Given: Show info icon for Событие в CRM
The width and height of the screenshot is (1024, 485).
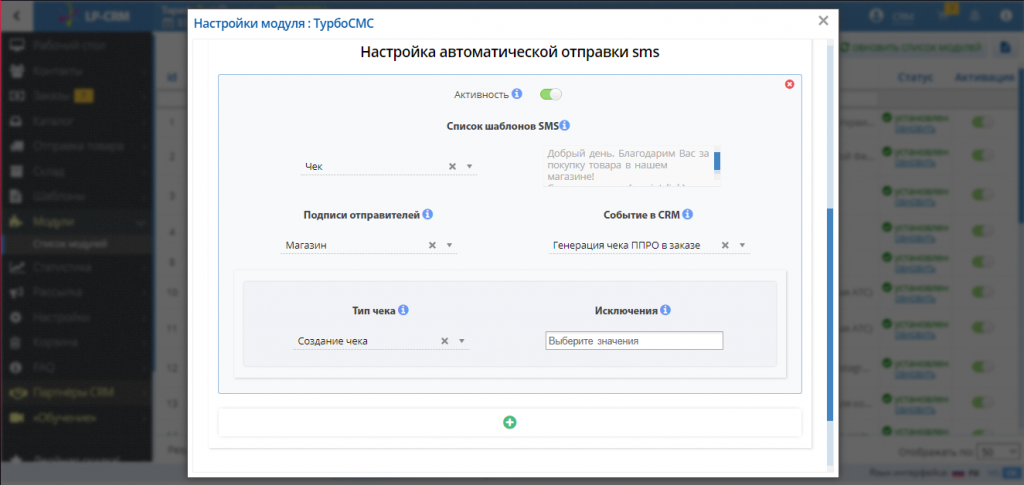Looking at the screenshot, I should [688, 214].
